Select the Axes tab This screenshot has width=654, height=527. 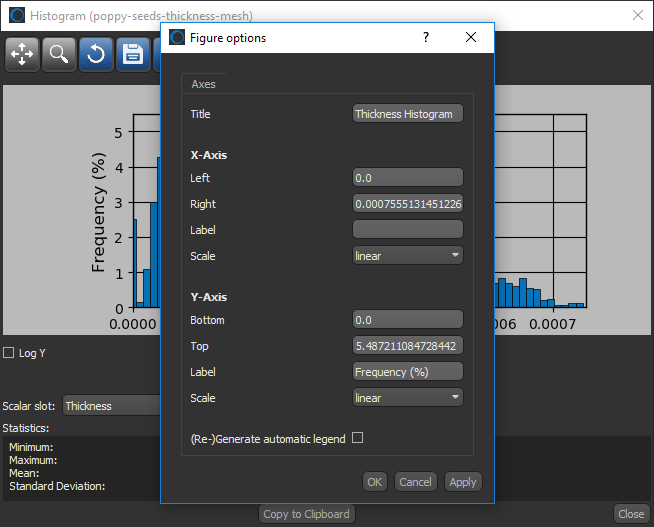pos(204,85)
